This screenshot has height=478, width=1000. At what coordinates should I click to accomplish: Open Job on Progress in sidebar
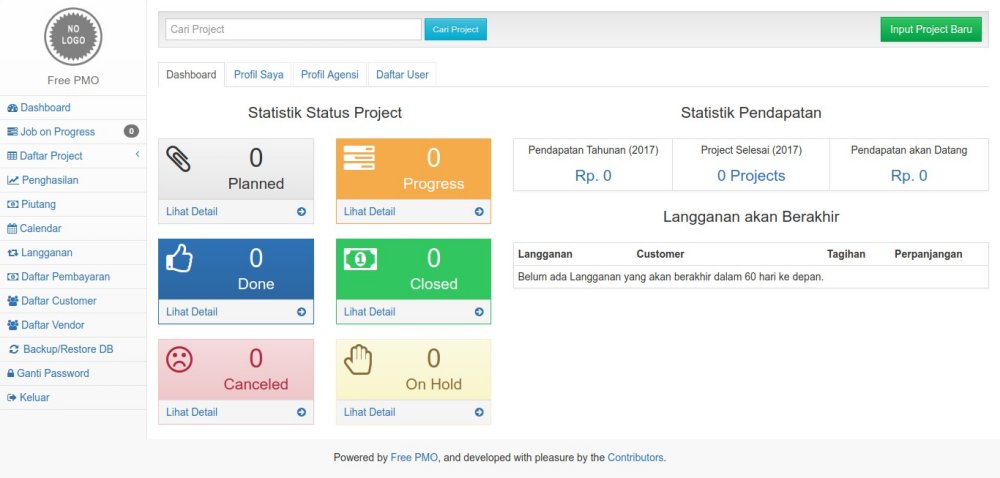57,132
